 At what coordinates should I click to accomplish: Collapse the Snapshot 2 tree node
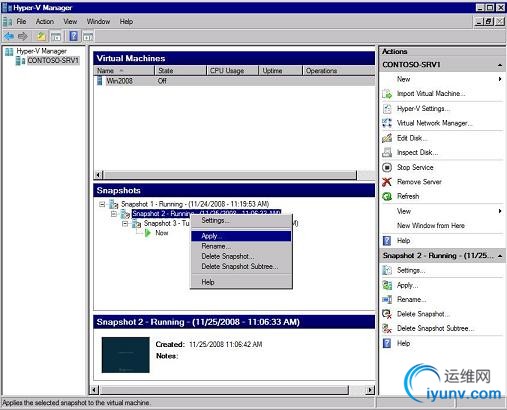coord(114,214)
